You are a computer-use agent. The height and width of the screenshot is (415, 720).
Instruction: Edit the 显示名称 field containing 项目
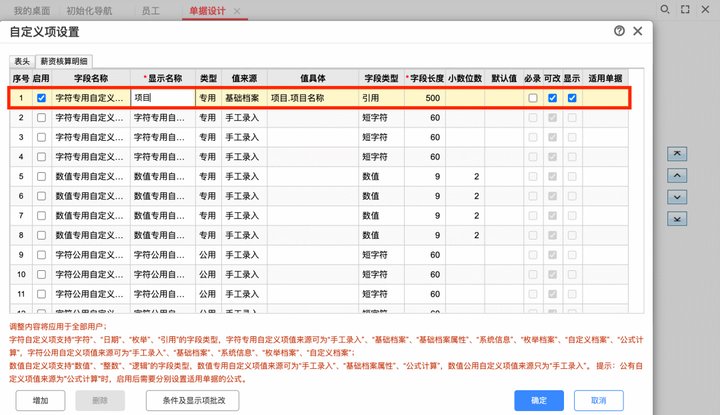point(163,98)
